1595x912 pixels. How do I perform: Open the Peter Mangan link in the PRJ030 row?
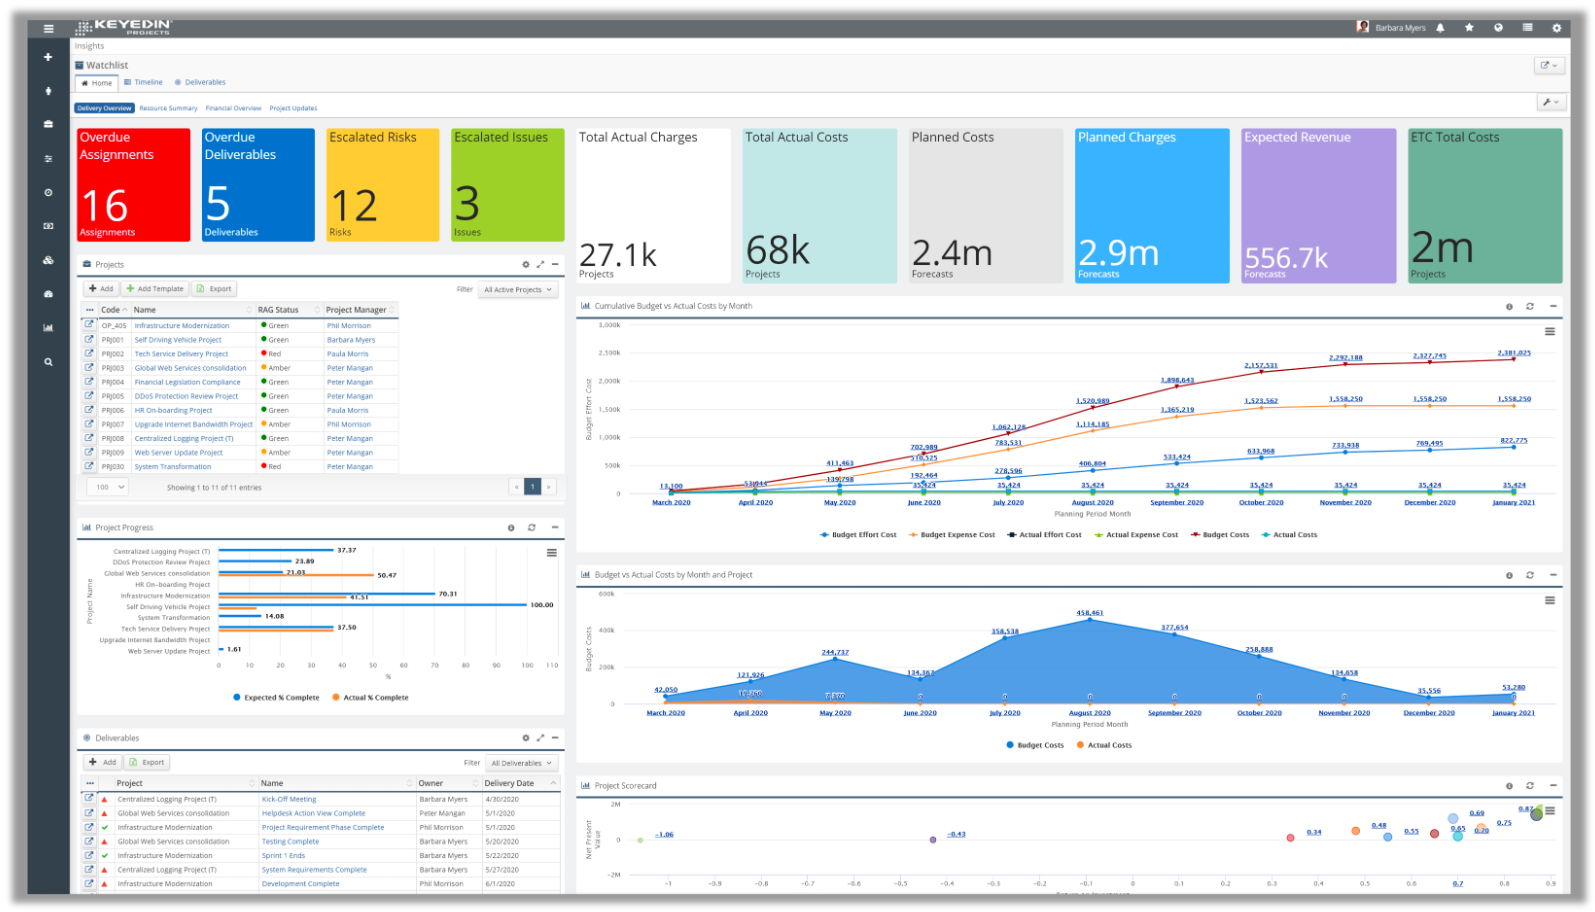349,467
